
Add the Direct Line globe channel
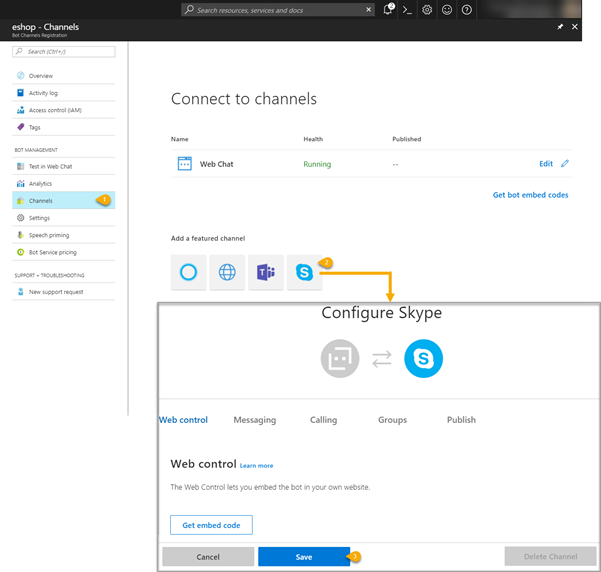[x=227, y=273]
